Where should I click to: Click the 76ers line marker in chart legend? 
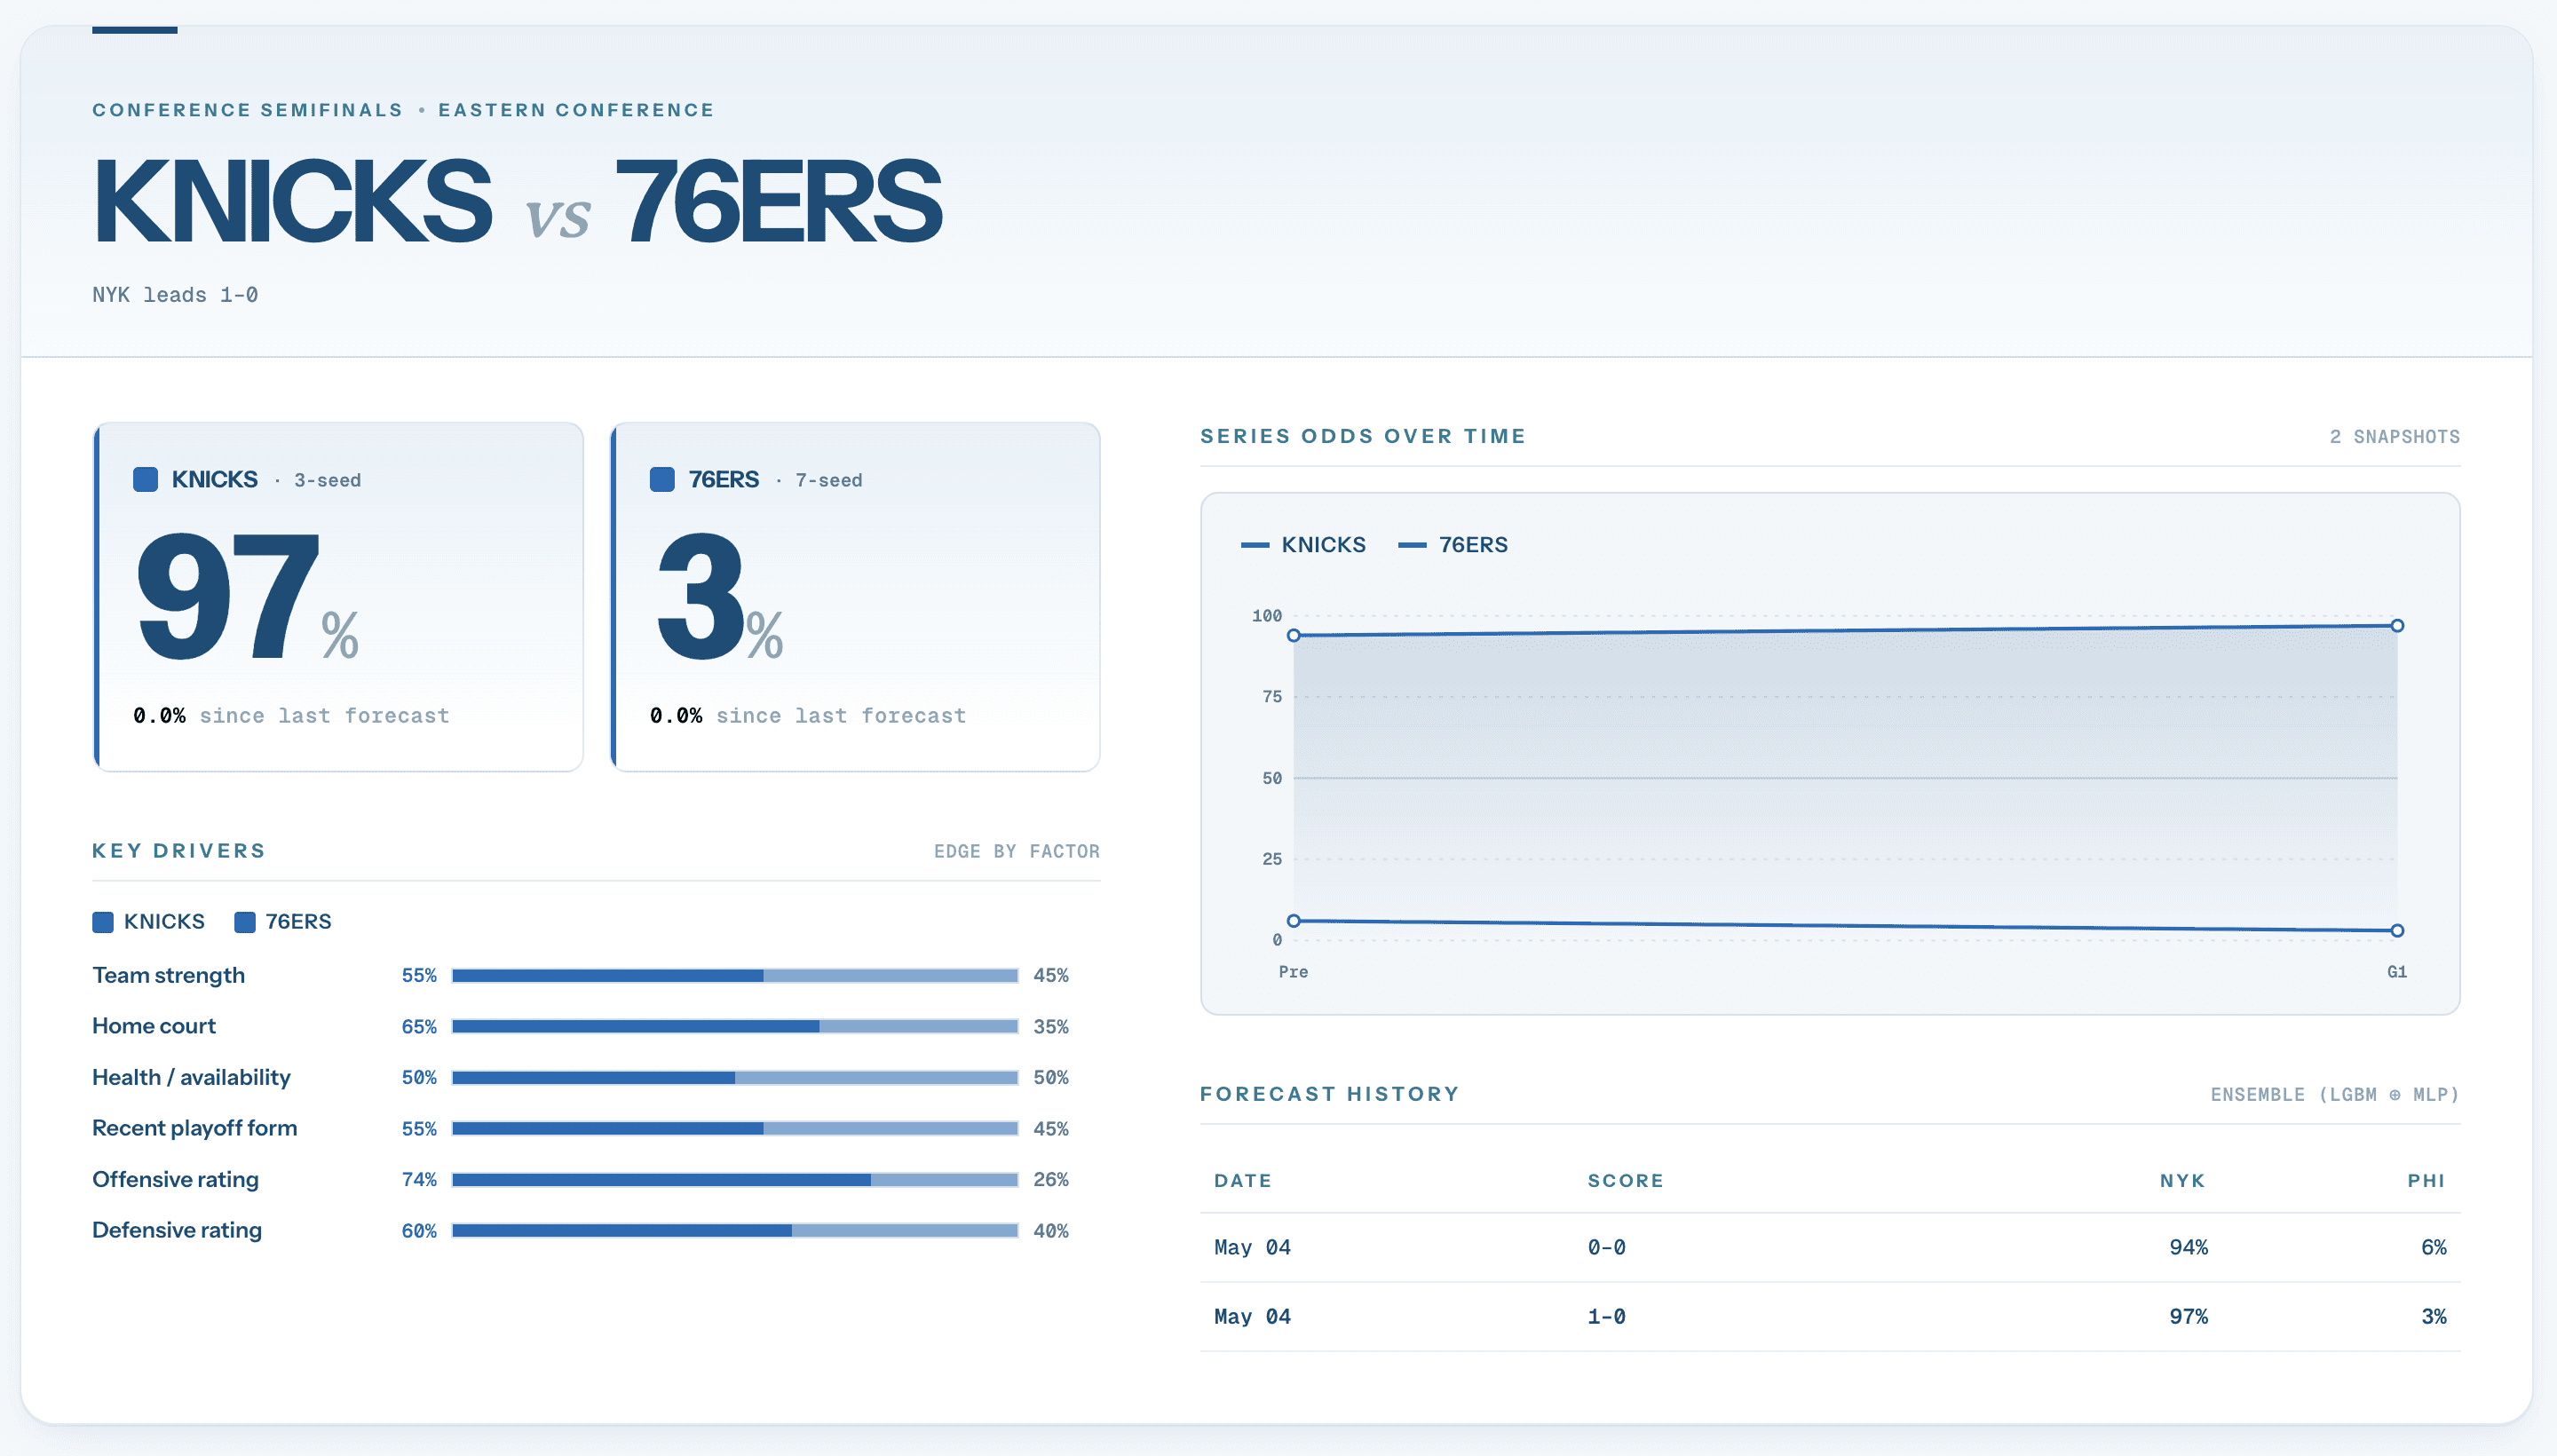[1412, 545]
